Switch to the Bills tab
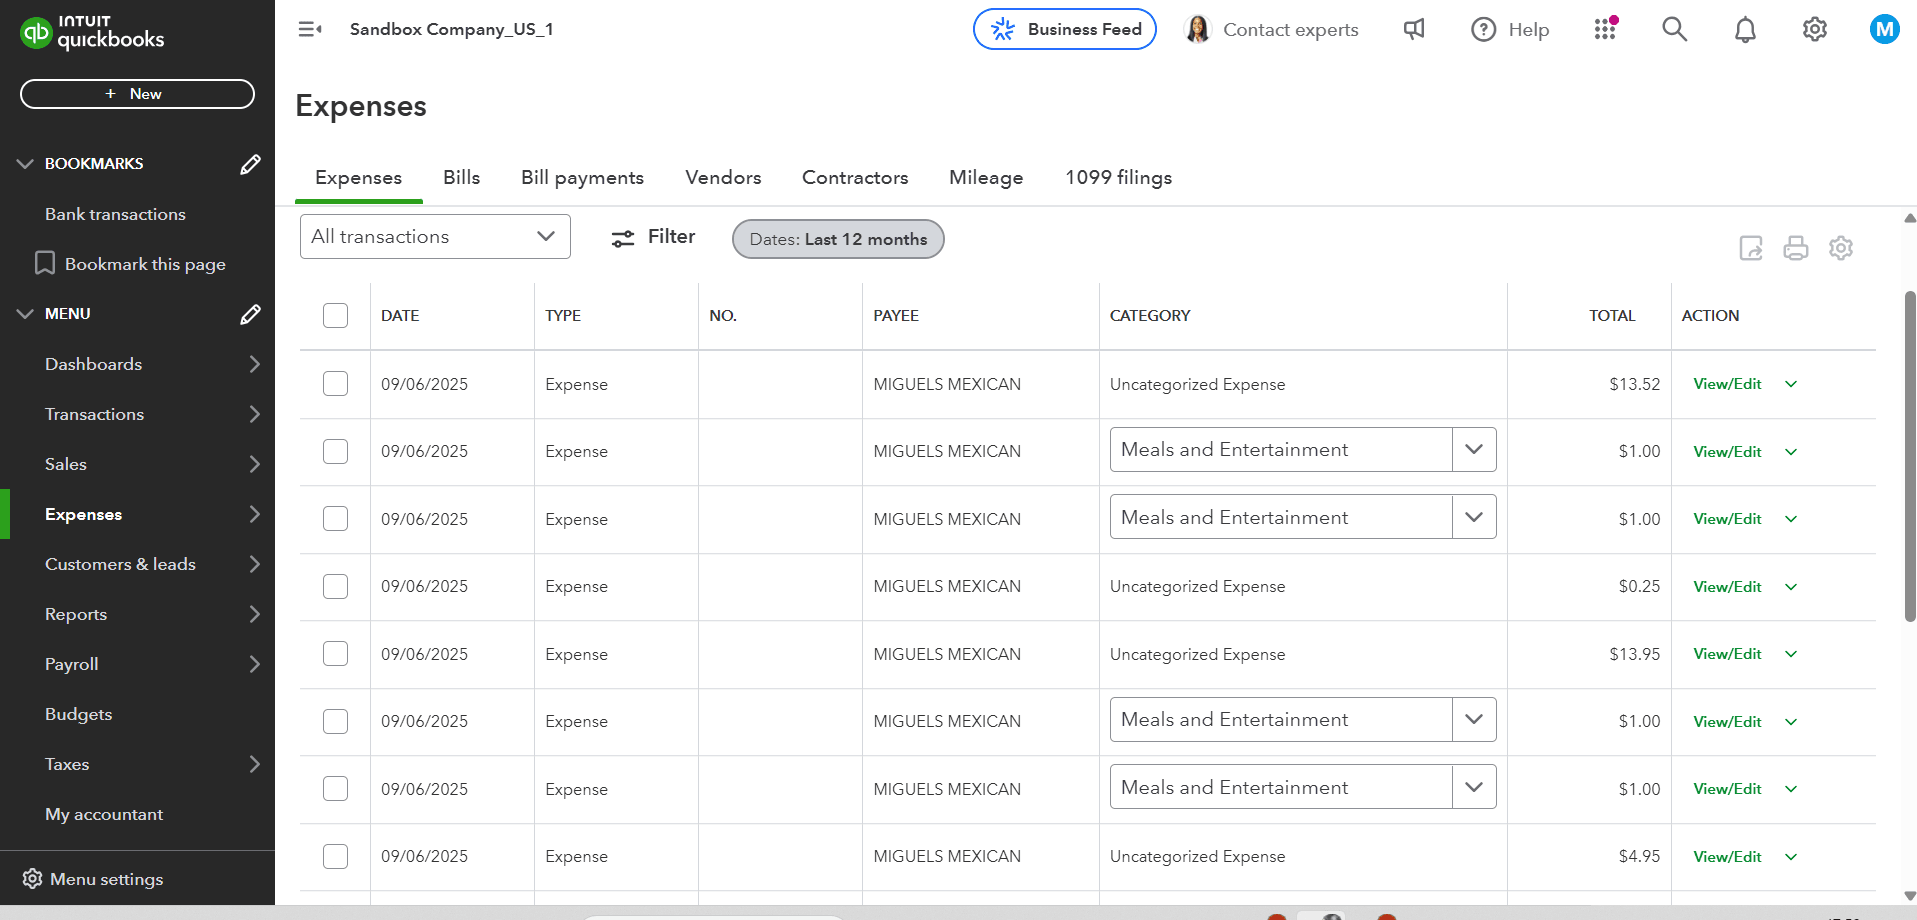Image resolution: width=1917 pixels, height=920 pixels. 461,177
